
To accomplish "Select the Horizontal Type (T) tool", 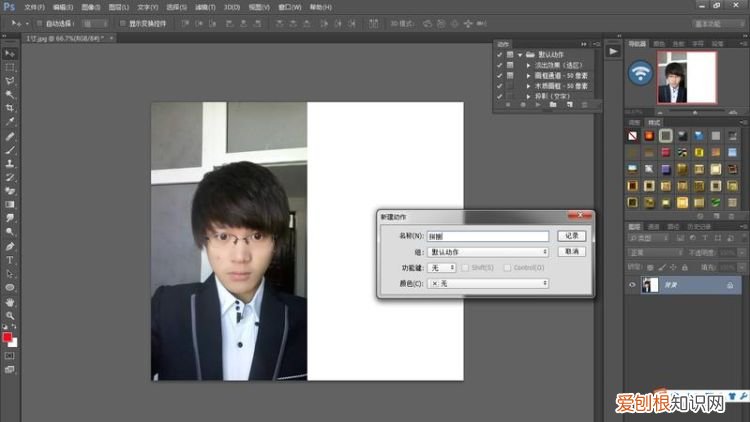I will tap(10, 259).
